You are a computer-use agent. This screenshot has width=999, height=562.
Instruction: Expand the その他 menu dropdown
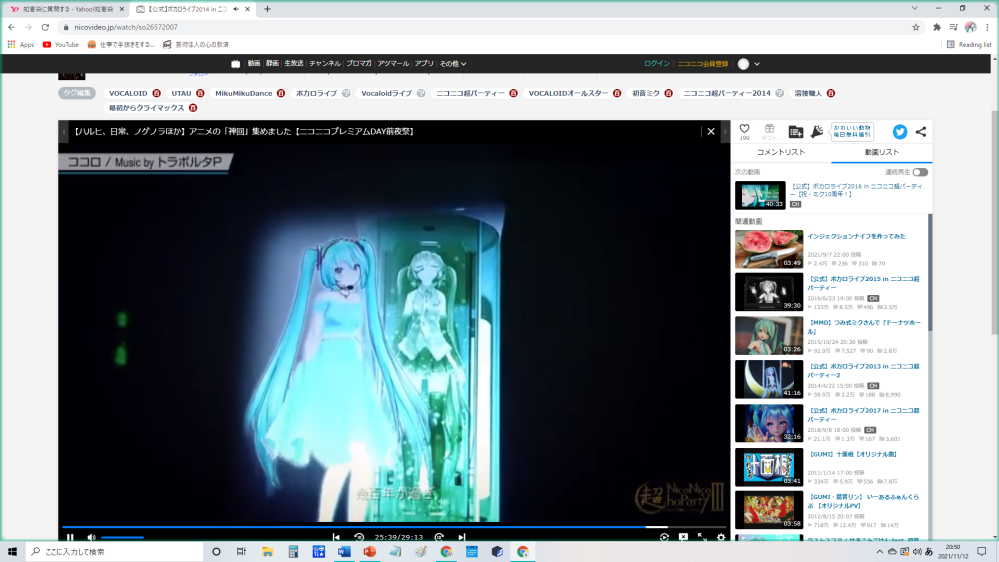453,64
